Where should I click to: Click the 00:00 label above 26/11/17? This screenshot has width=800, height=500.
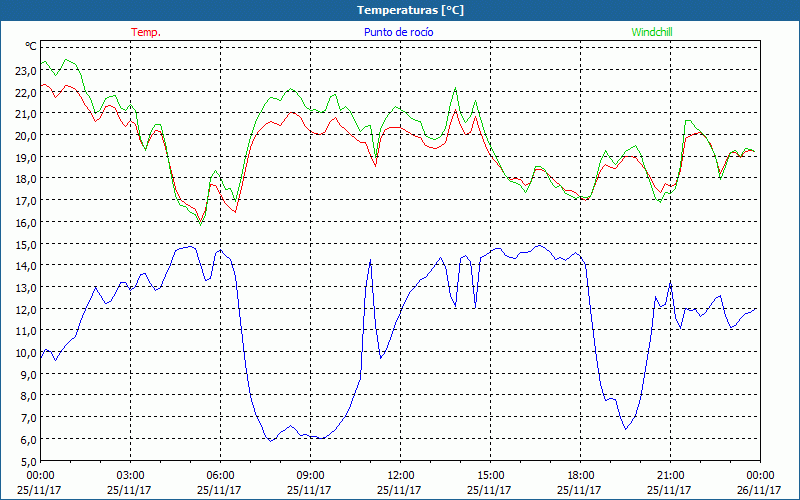(760, 476)
